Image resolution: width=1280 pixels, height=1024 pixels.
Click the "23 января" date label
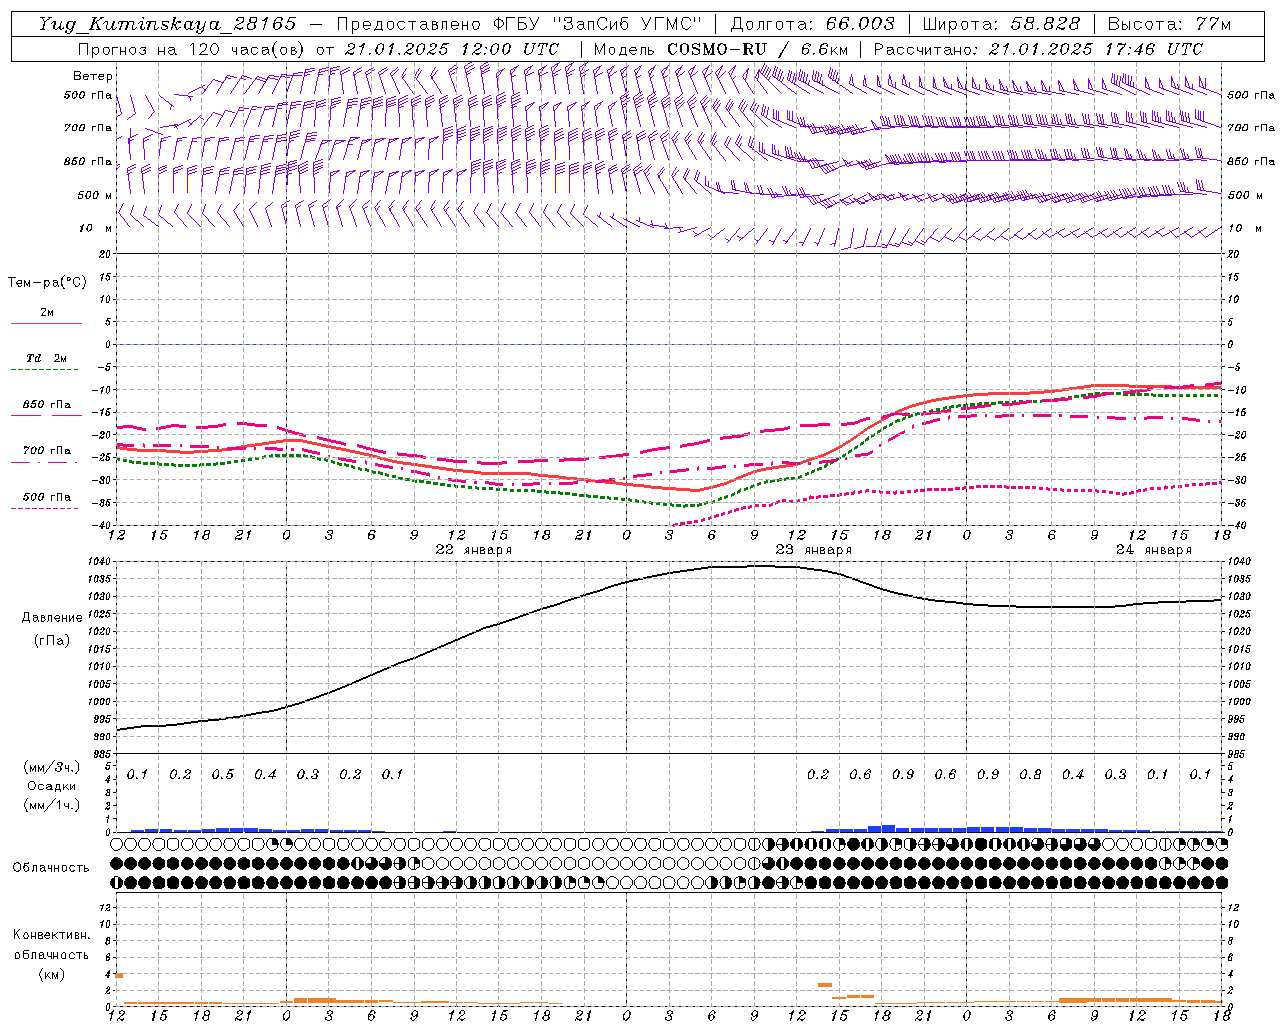pos(814,550)
